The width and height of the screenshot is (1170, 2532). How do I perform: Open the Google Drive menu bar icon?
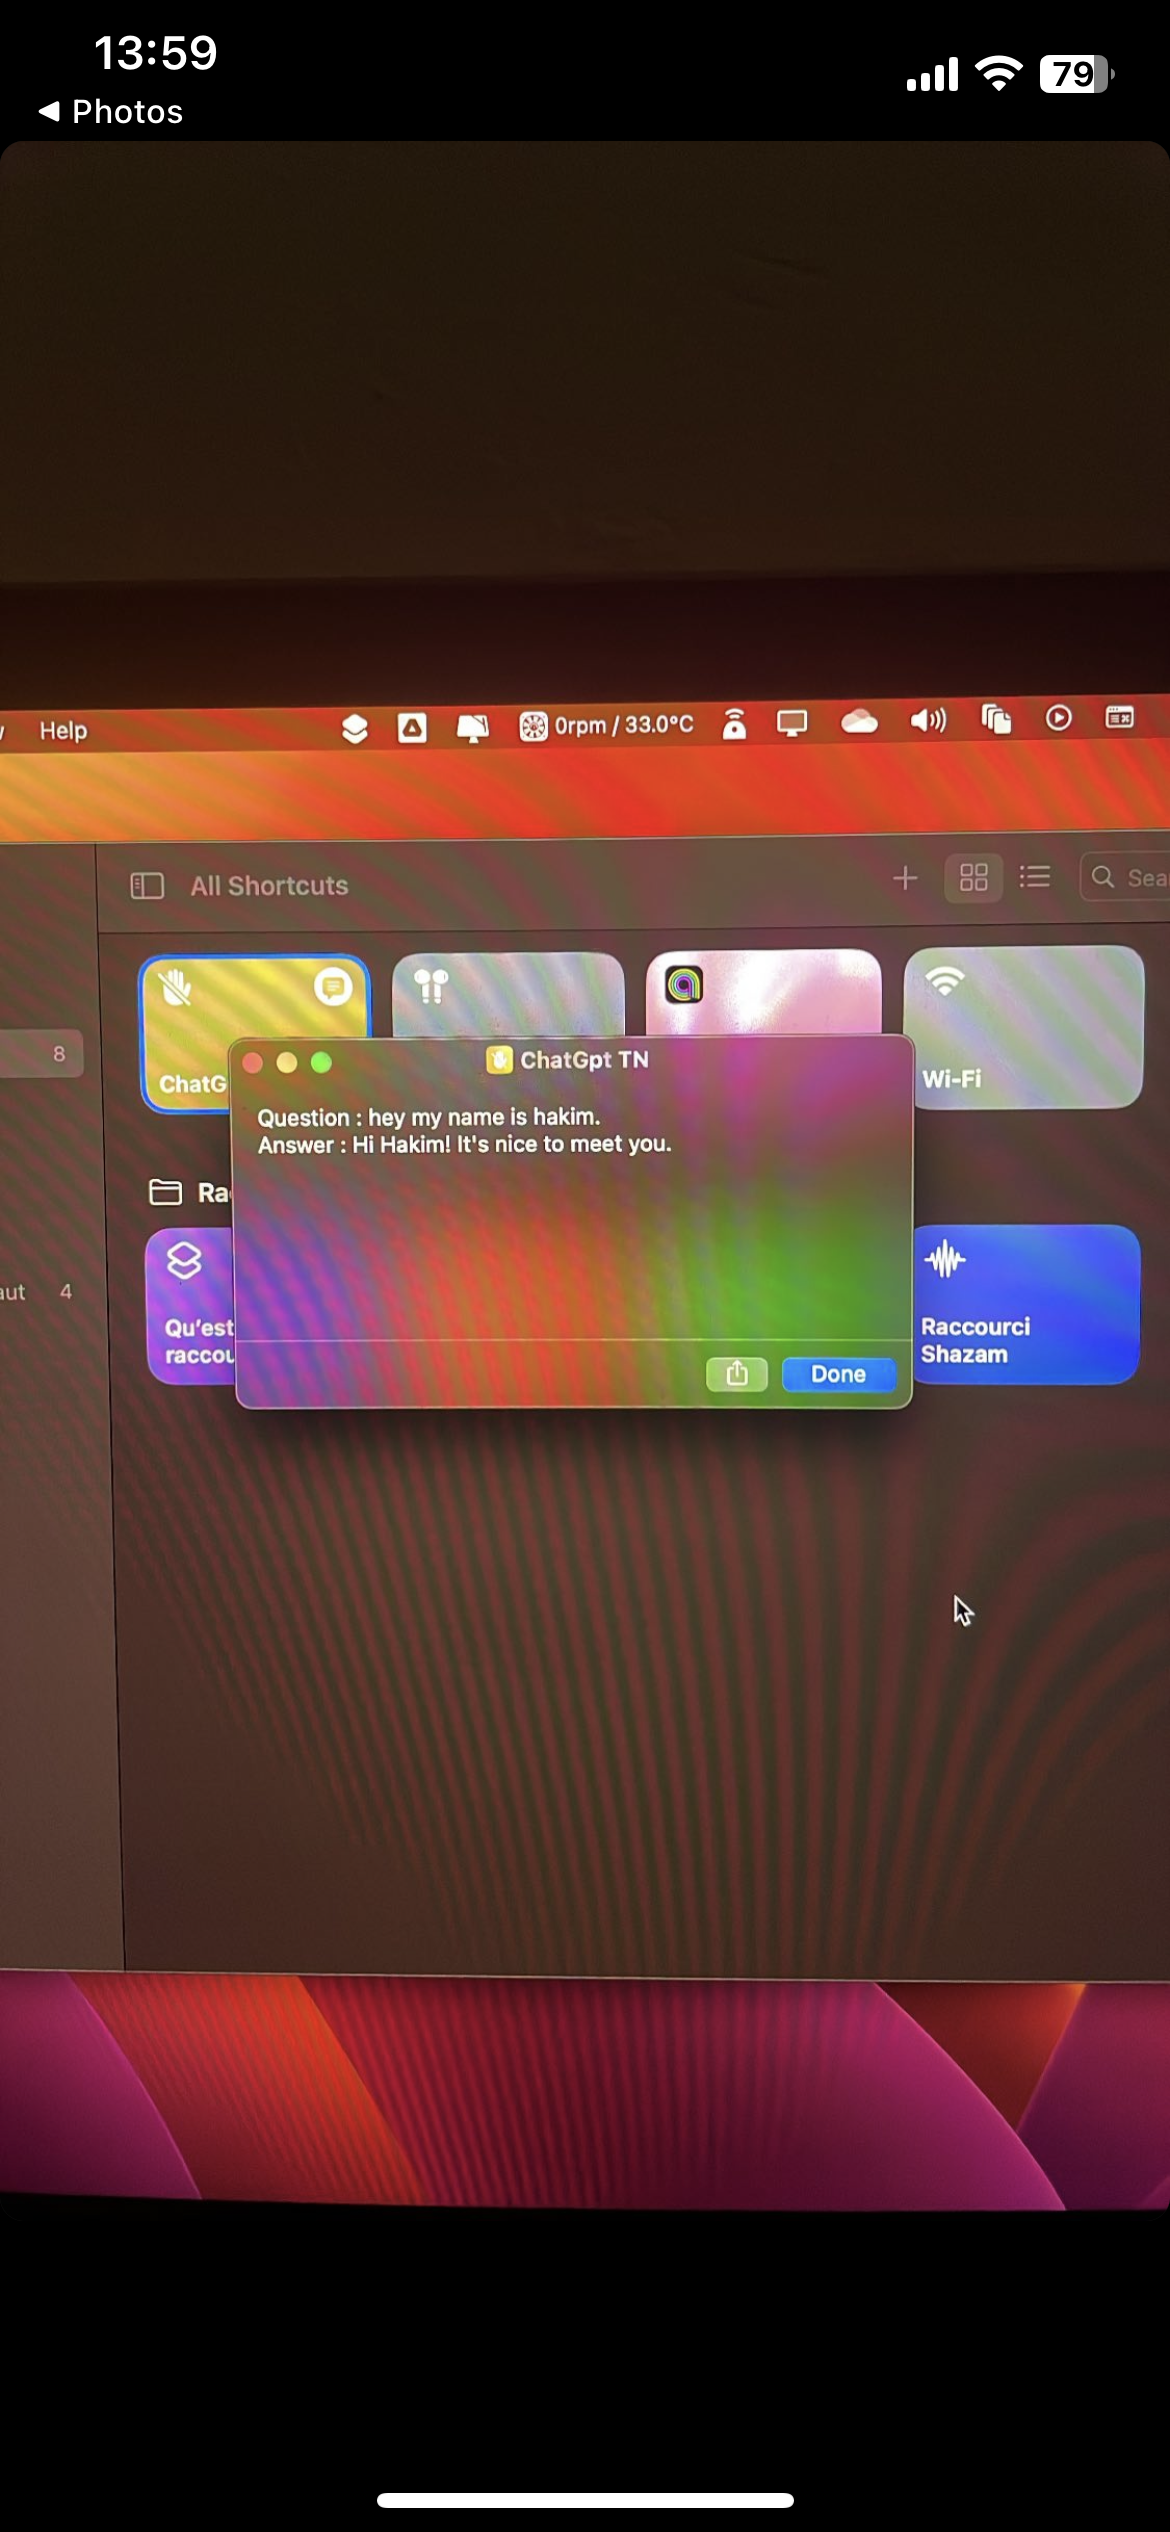(412, 727)
